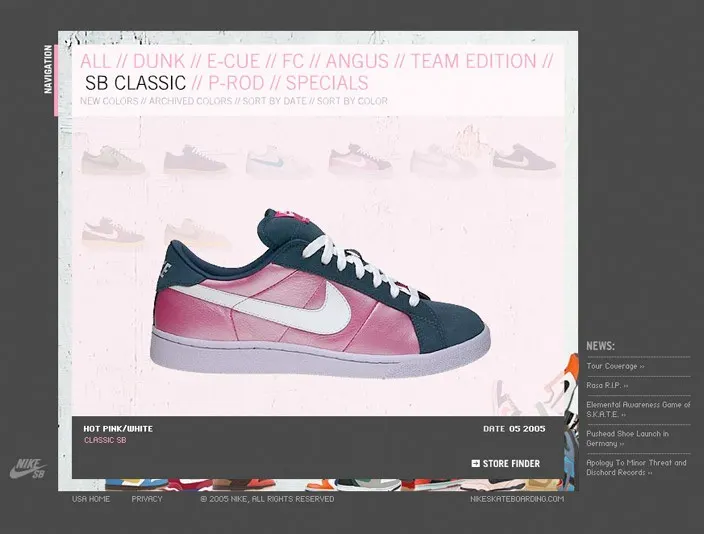Select the DUNK category
Image resolution: width=704 pixels, height=534 pixels.
159,61
